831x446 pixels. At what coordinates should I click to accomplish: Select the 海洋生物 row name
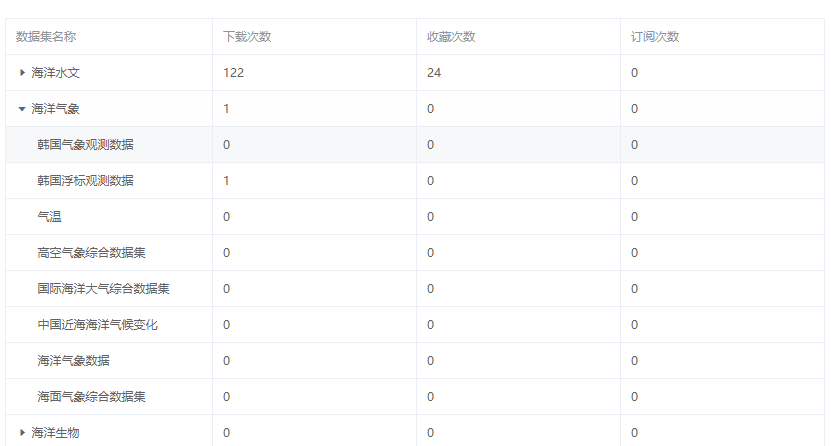pos(55,433)
